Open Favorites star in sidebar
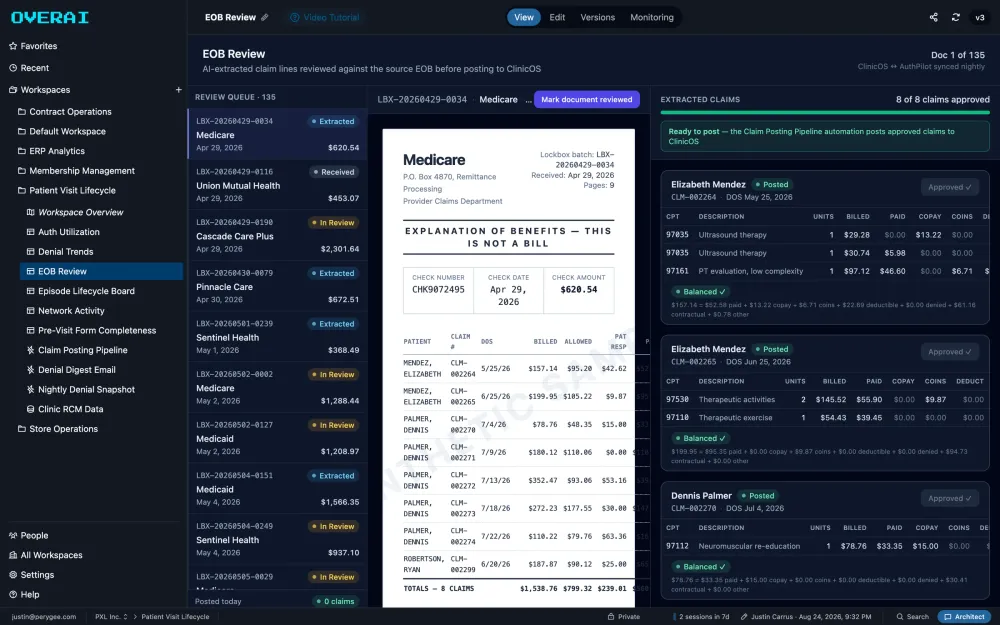 13,46
